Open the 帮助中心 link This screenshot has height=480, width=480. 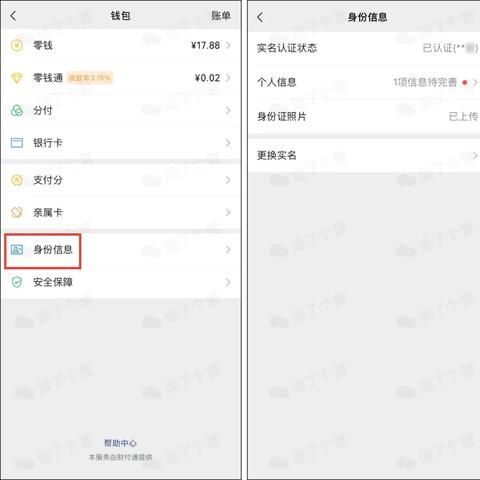pyautogui.click(x=120, y=443)
